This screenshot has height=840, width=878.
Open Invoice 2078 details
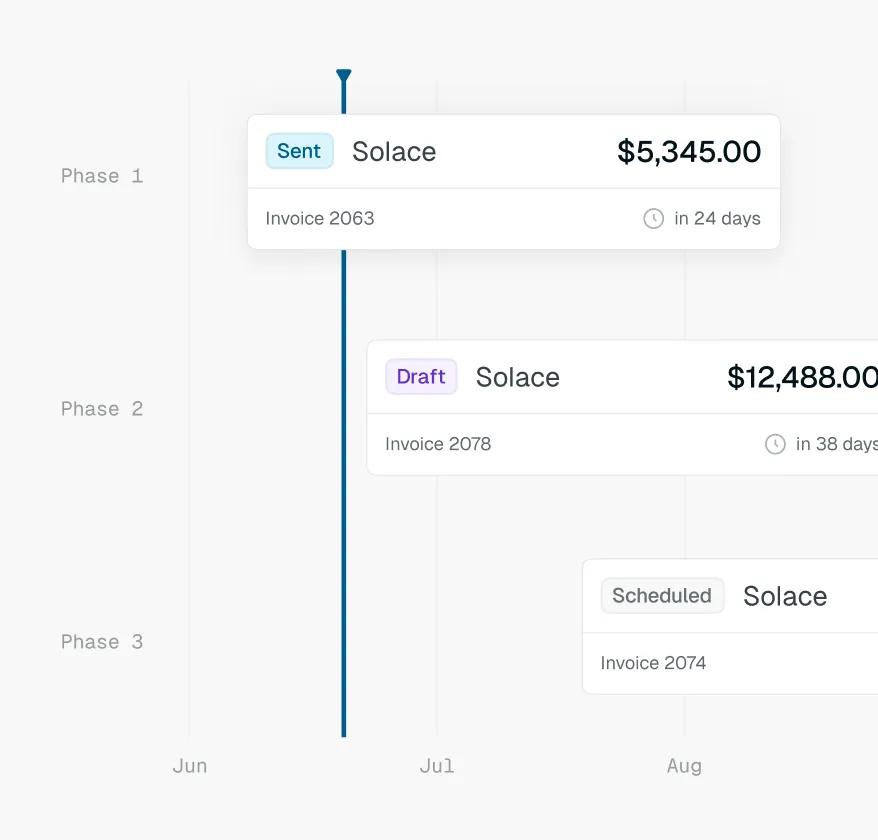click(x=438, y=444)
